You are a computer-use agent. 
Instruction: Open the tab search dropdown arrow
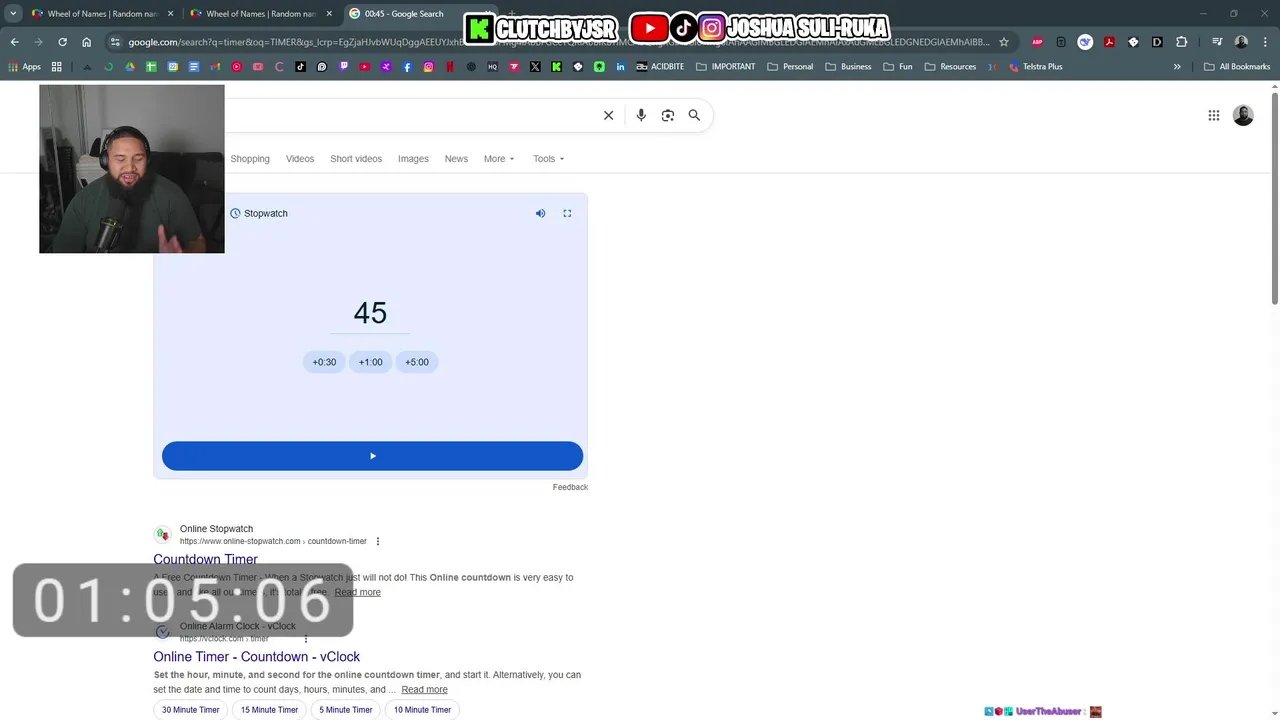click(x=13, y=14)
